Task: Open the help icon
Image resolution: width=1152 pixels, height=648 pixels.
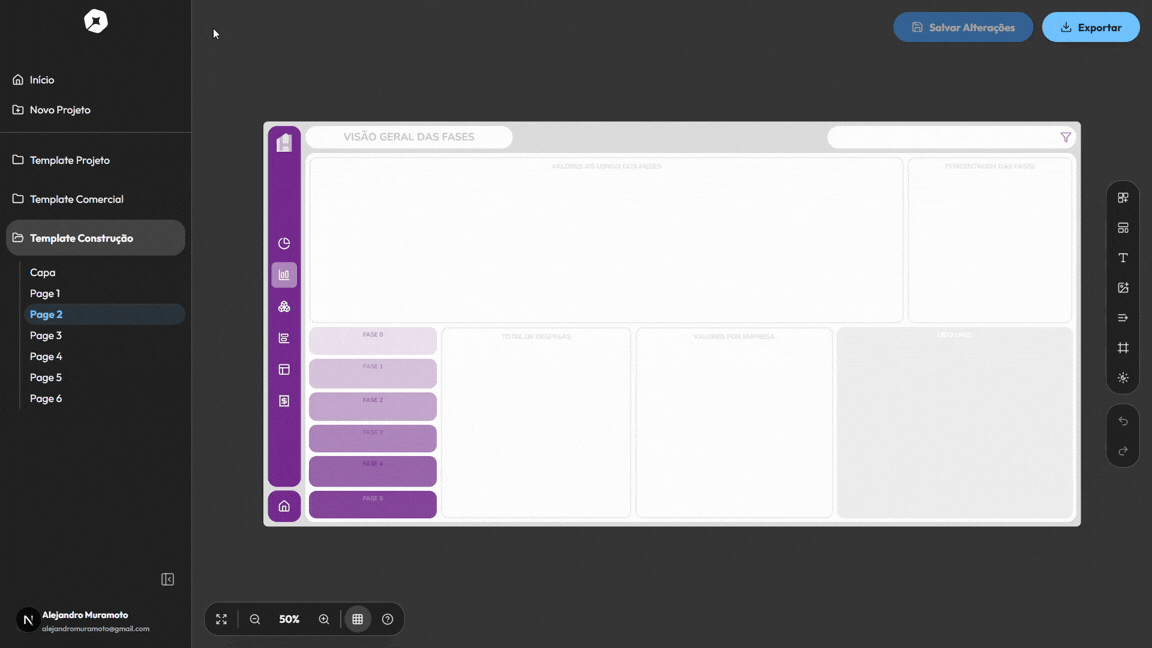Action: click(388, 619)
